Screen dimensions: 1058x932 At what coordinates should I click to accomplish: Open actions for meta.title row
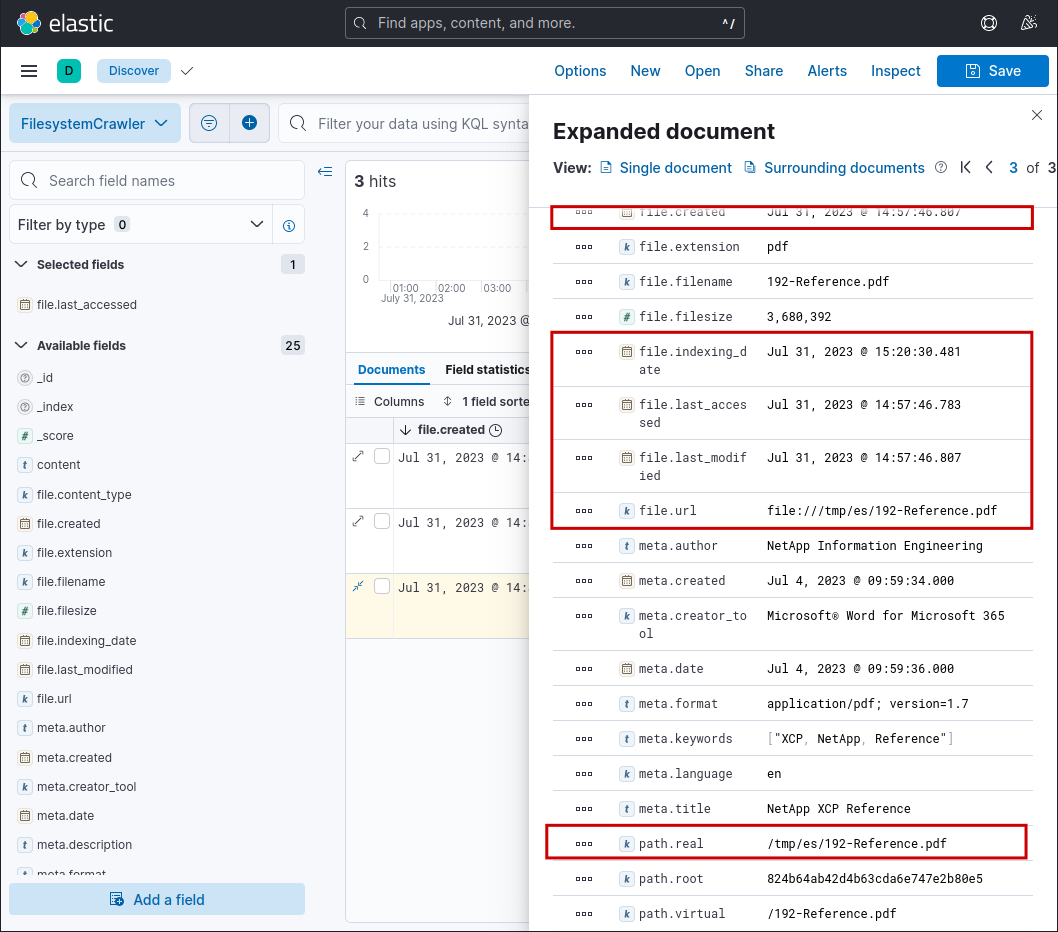pos(584,809)
